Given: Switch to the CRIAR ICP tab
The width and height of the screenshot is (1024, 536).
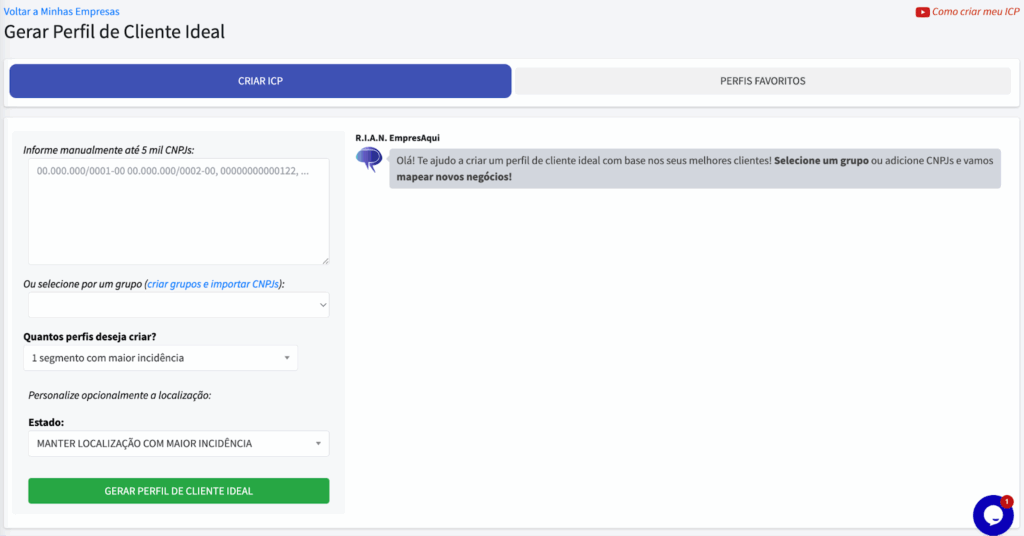Looking at the screenshot, I should (260, 81).
